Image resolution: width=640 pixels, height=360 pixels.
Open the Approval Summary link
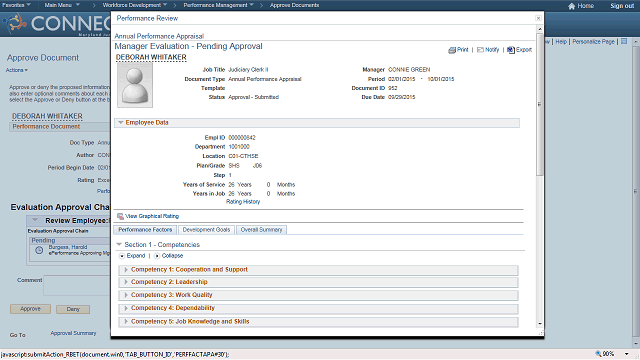point(73,333)
